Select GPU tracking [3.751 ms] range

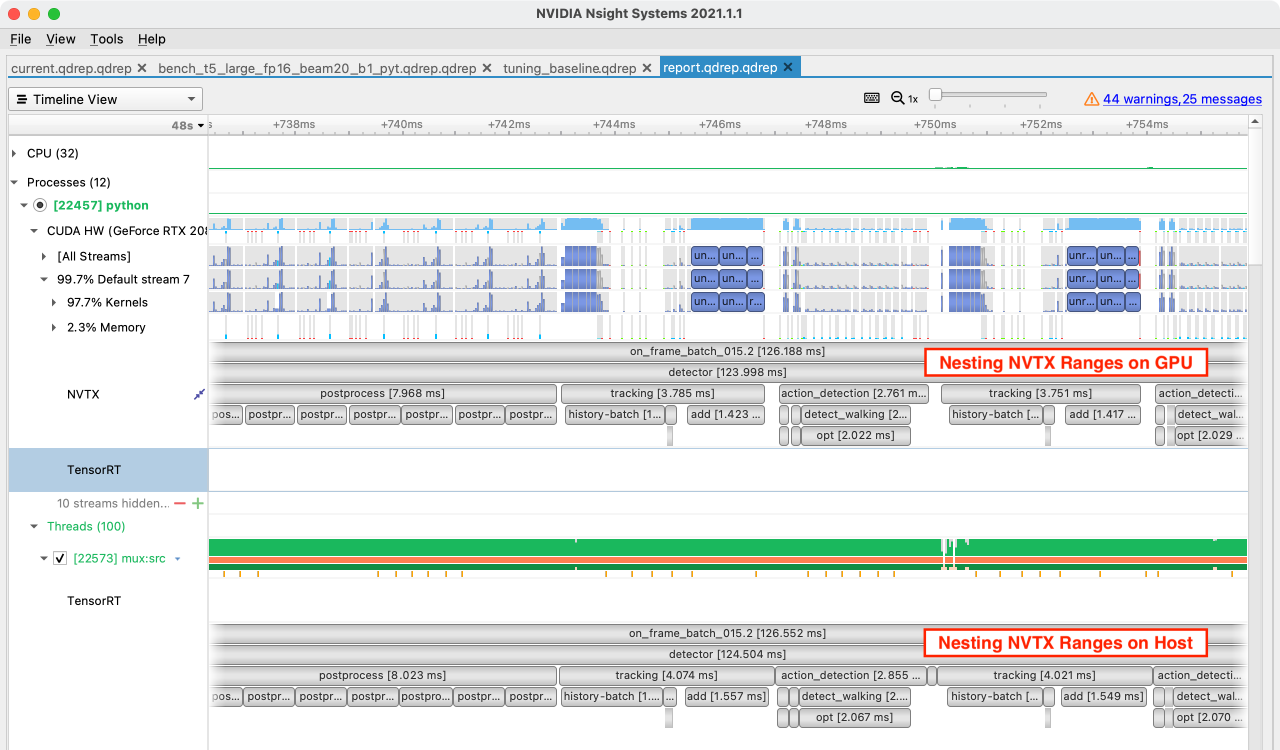tap(1040, 393)
